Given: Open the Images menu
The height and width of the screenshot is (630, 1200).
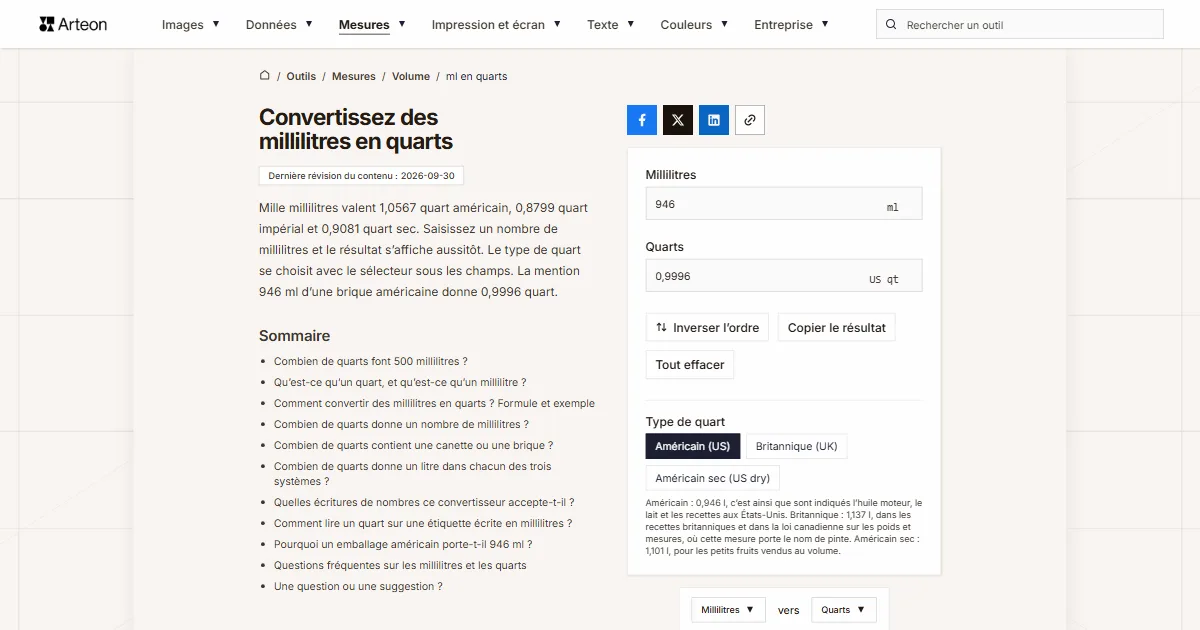Looking at the screenshot, I should 191,24.
